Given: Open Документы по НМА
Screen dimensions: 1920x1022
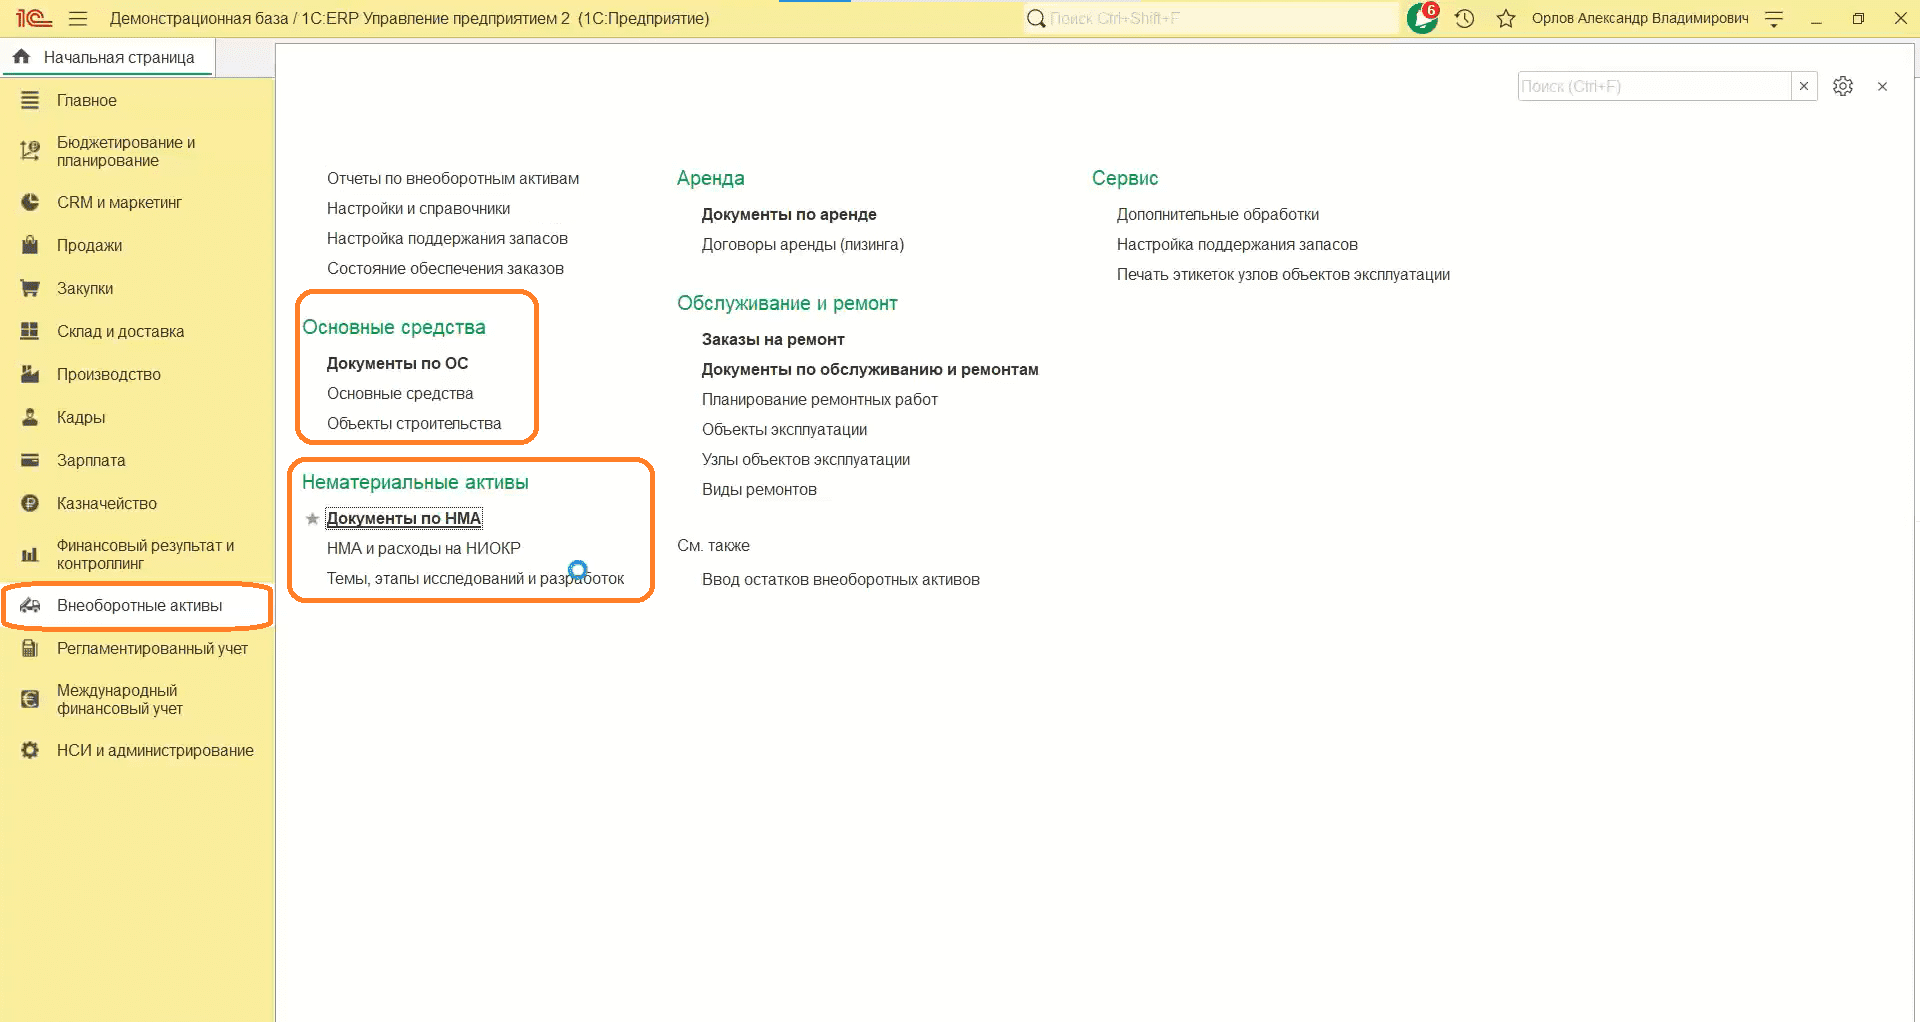Looking at the screenshot, I should pos(404,518).
